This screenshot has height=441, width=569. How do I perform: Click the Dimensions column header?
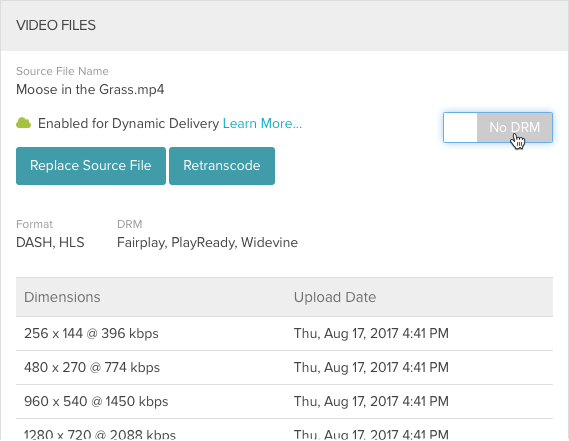coord(62,297)
